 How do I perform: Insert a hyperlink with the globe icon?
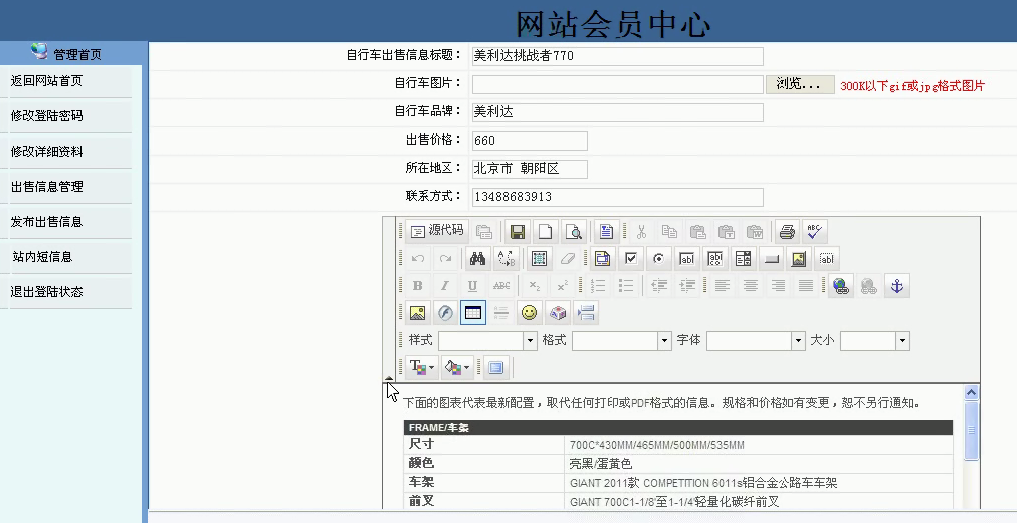(x=841, y=286)
